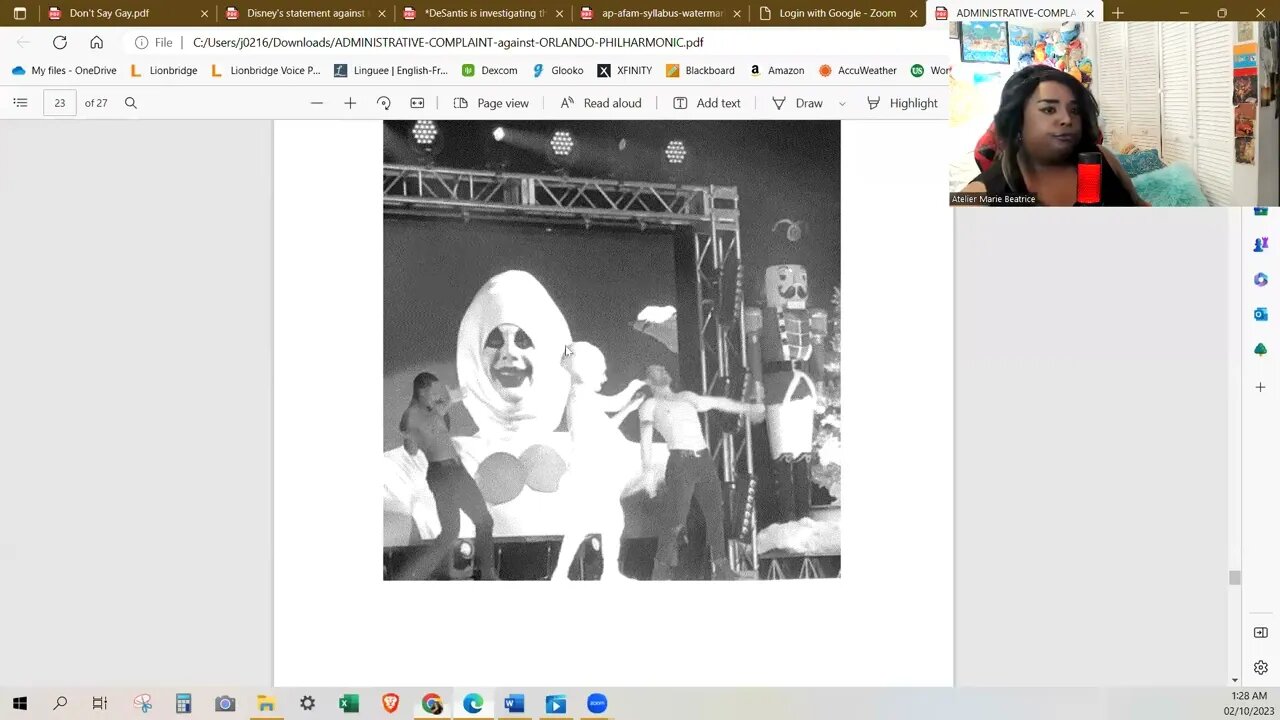Open the Dexcom bookmark
This screenshot has height=720, width=1280.
489,71
